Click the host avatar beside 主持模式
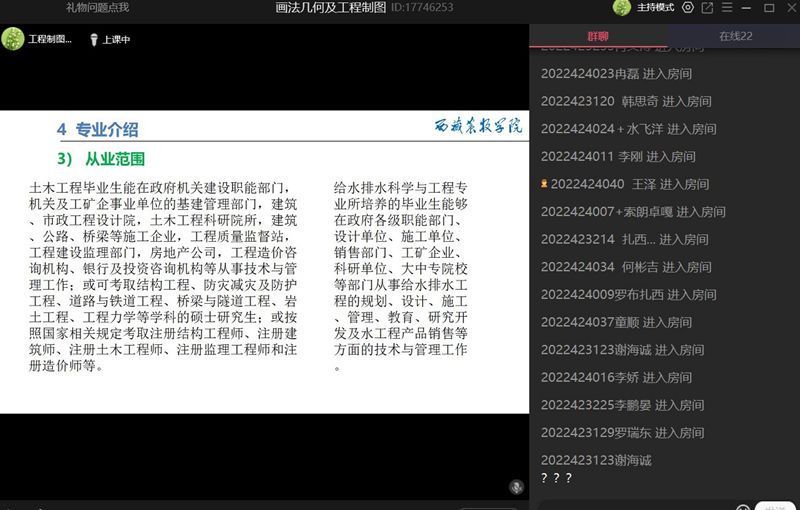 pos(624,8)
